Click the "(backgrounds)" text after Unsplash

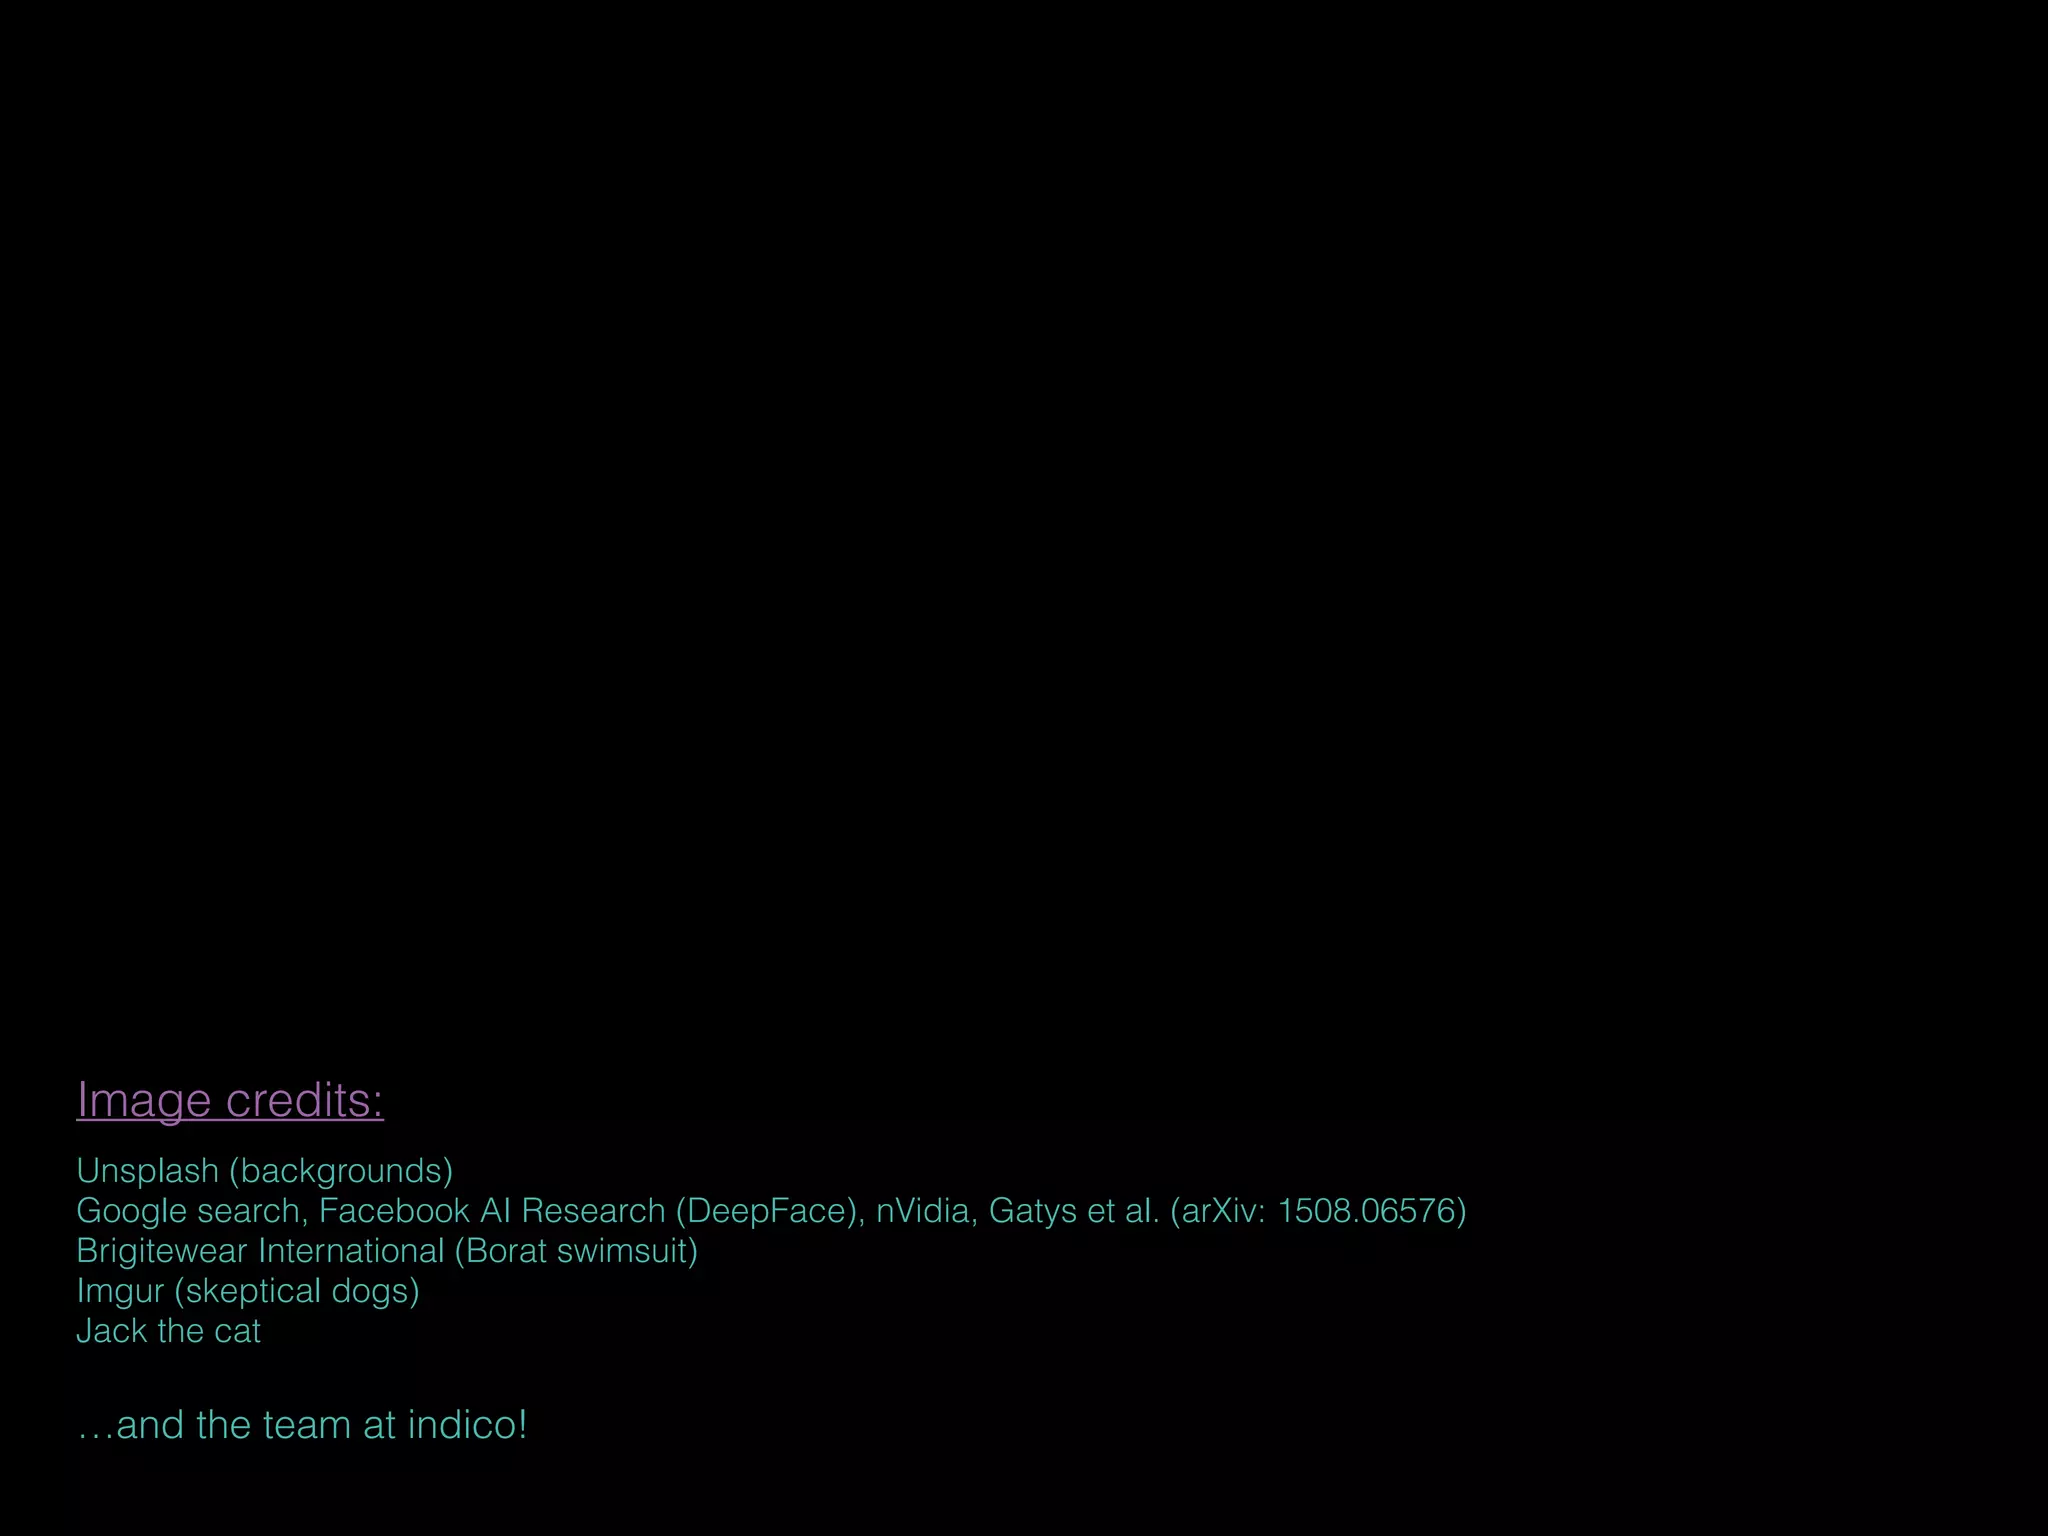pos(341,1171)
